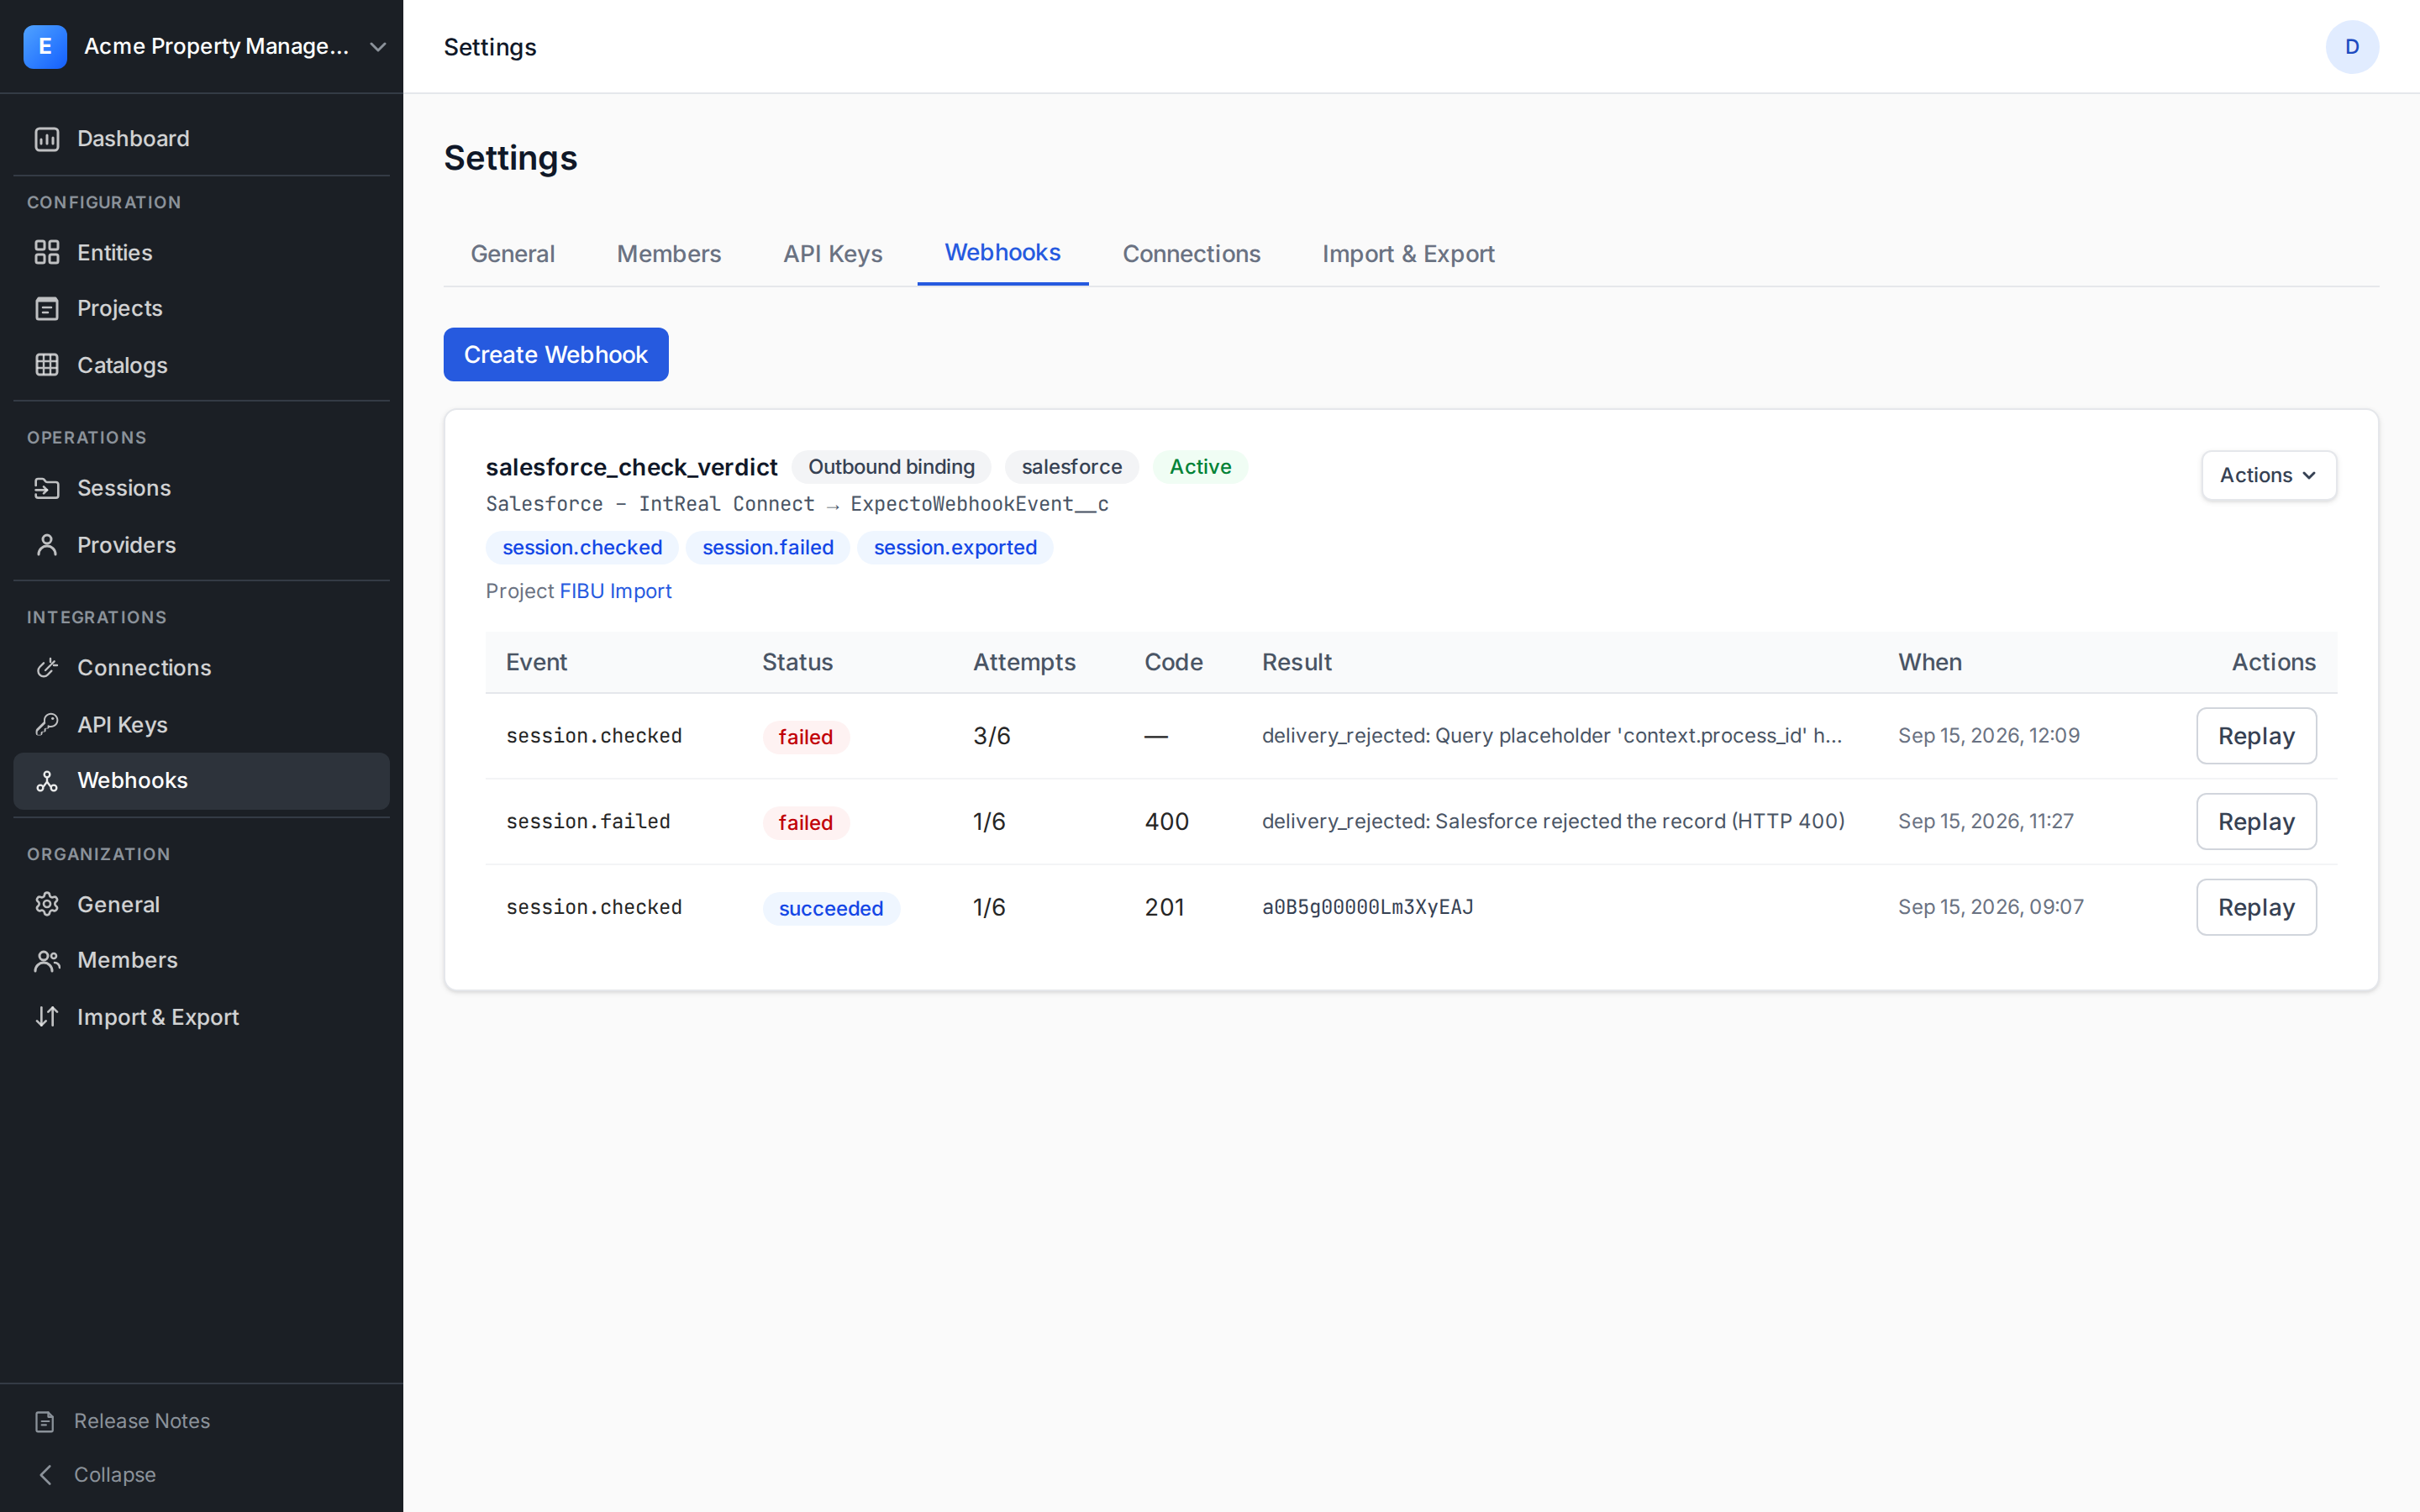Switch to the Members settings tab
This screenshot has height=1512, width=2420.
coord(669,254)
